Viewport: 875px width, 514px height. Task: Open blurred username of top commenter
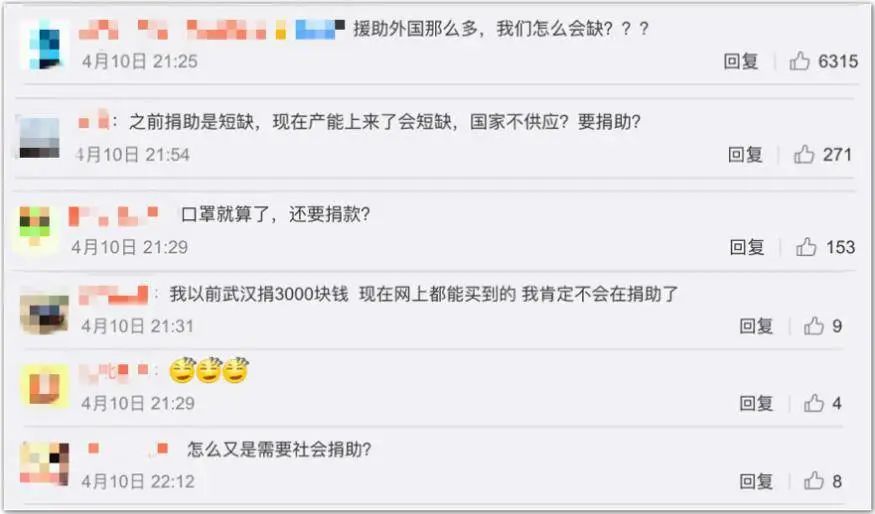coord(173,29)
